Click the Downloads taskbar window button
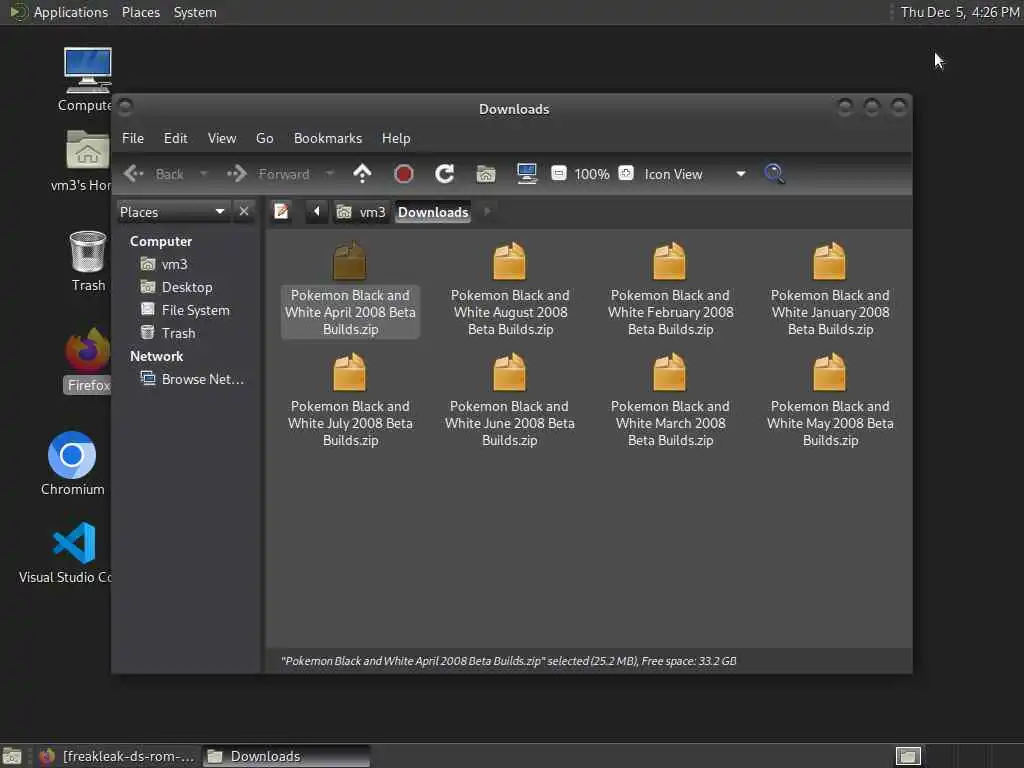The width and height of the screenshot is (1024, 768). 286,756
